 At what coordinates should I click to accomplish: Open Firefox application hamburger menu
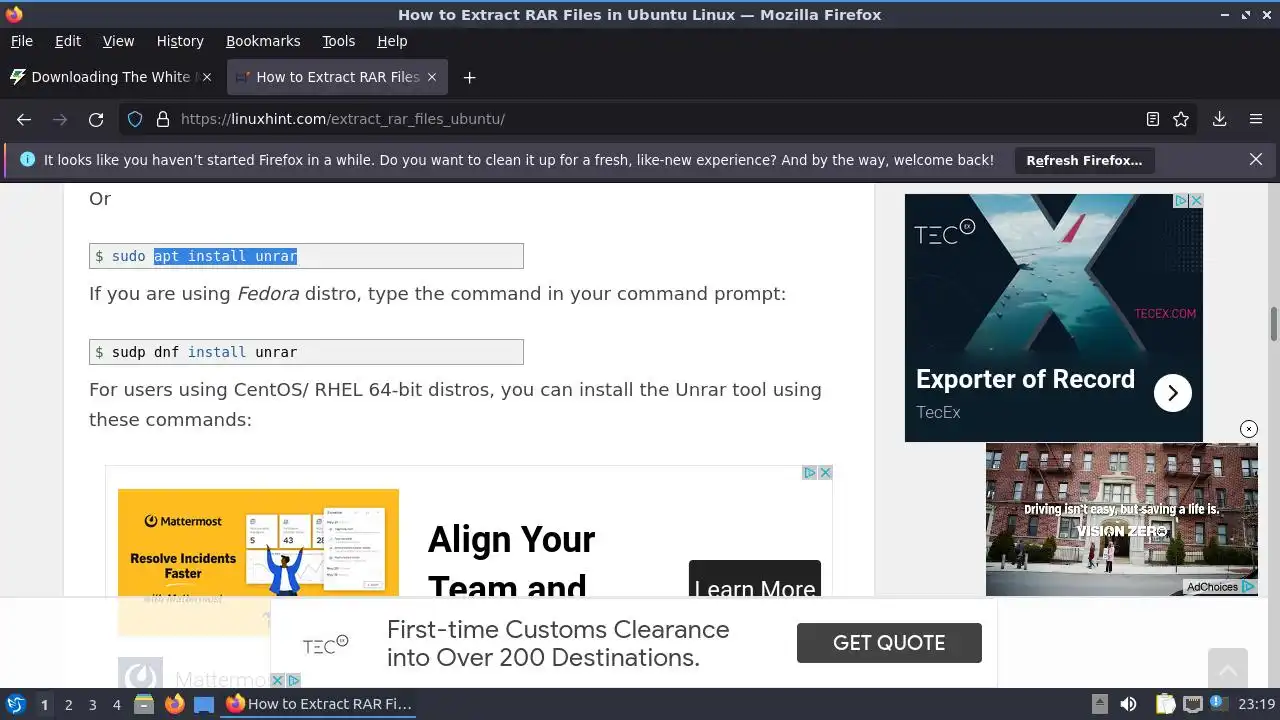1256,119
